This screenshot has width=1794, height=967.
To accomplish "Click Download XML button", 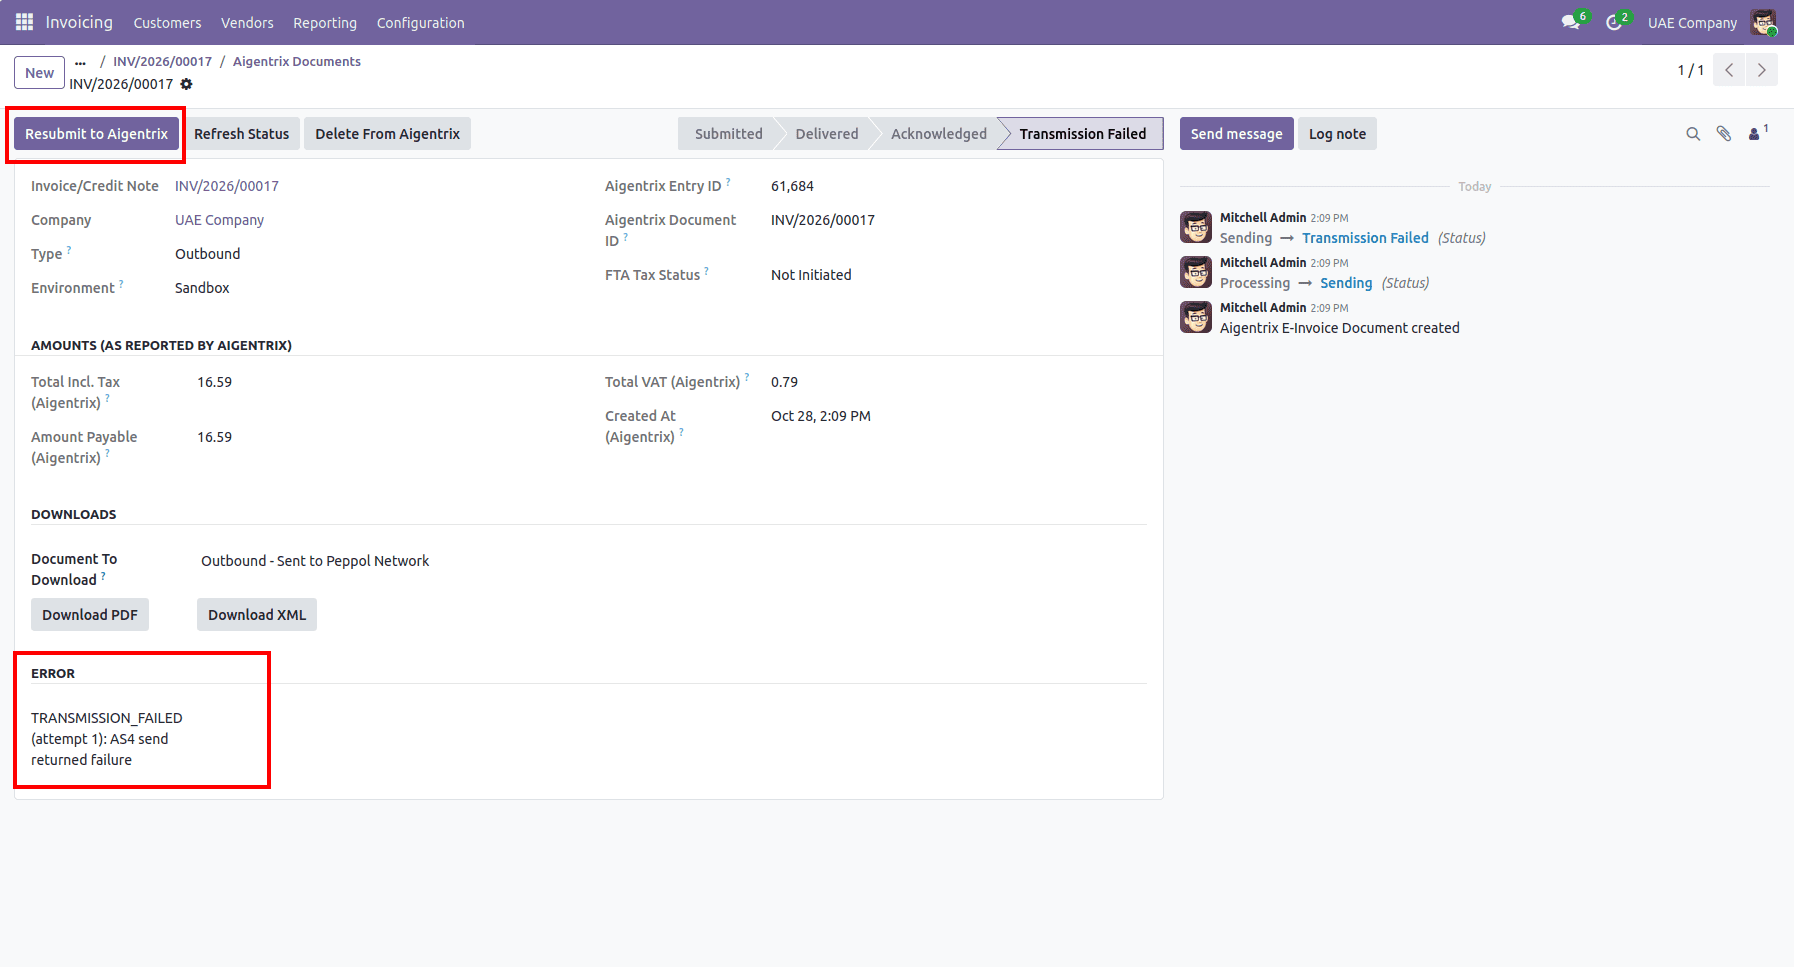I will pos(257,615).
